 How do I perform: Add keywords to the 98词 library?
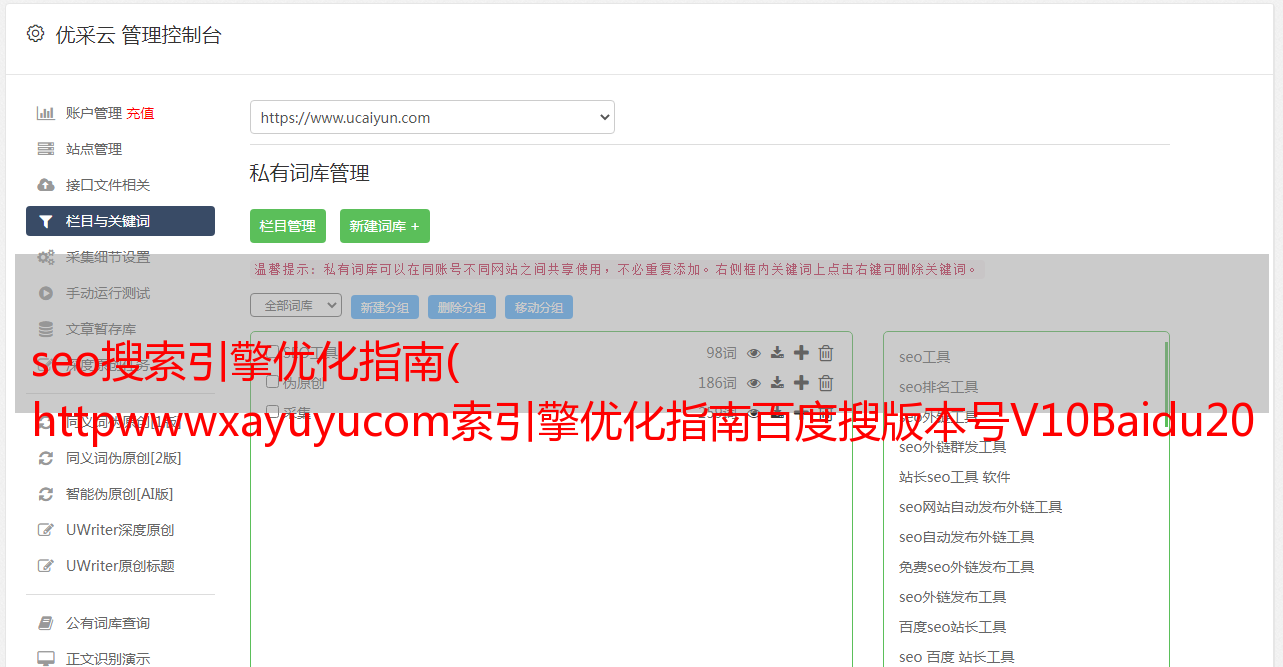tap(801, 353)
